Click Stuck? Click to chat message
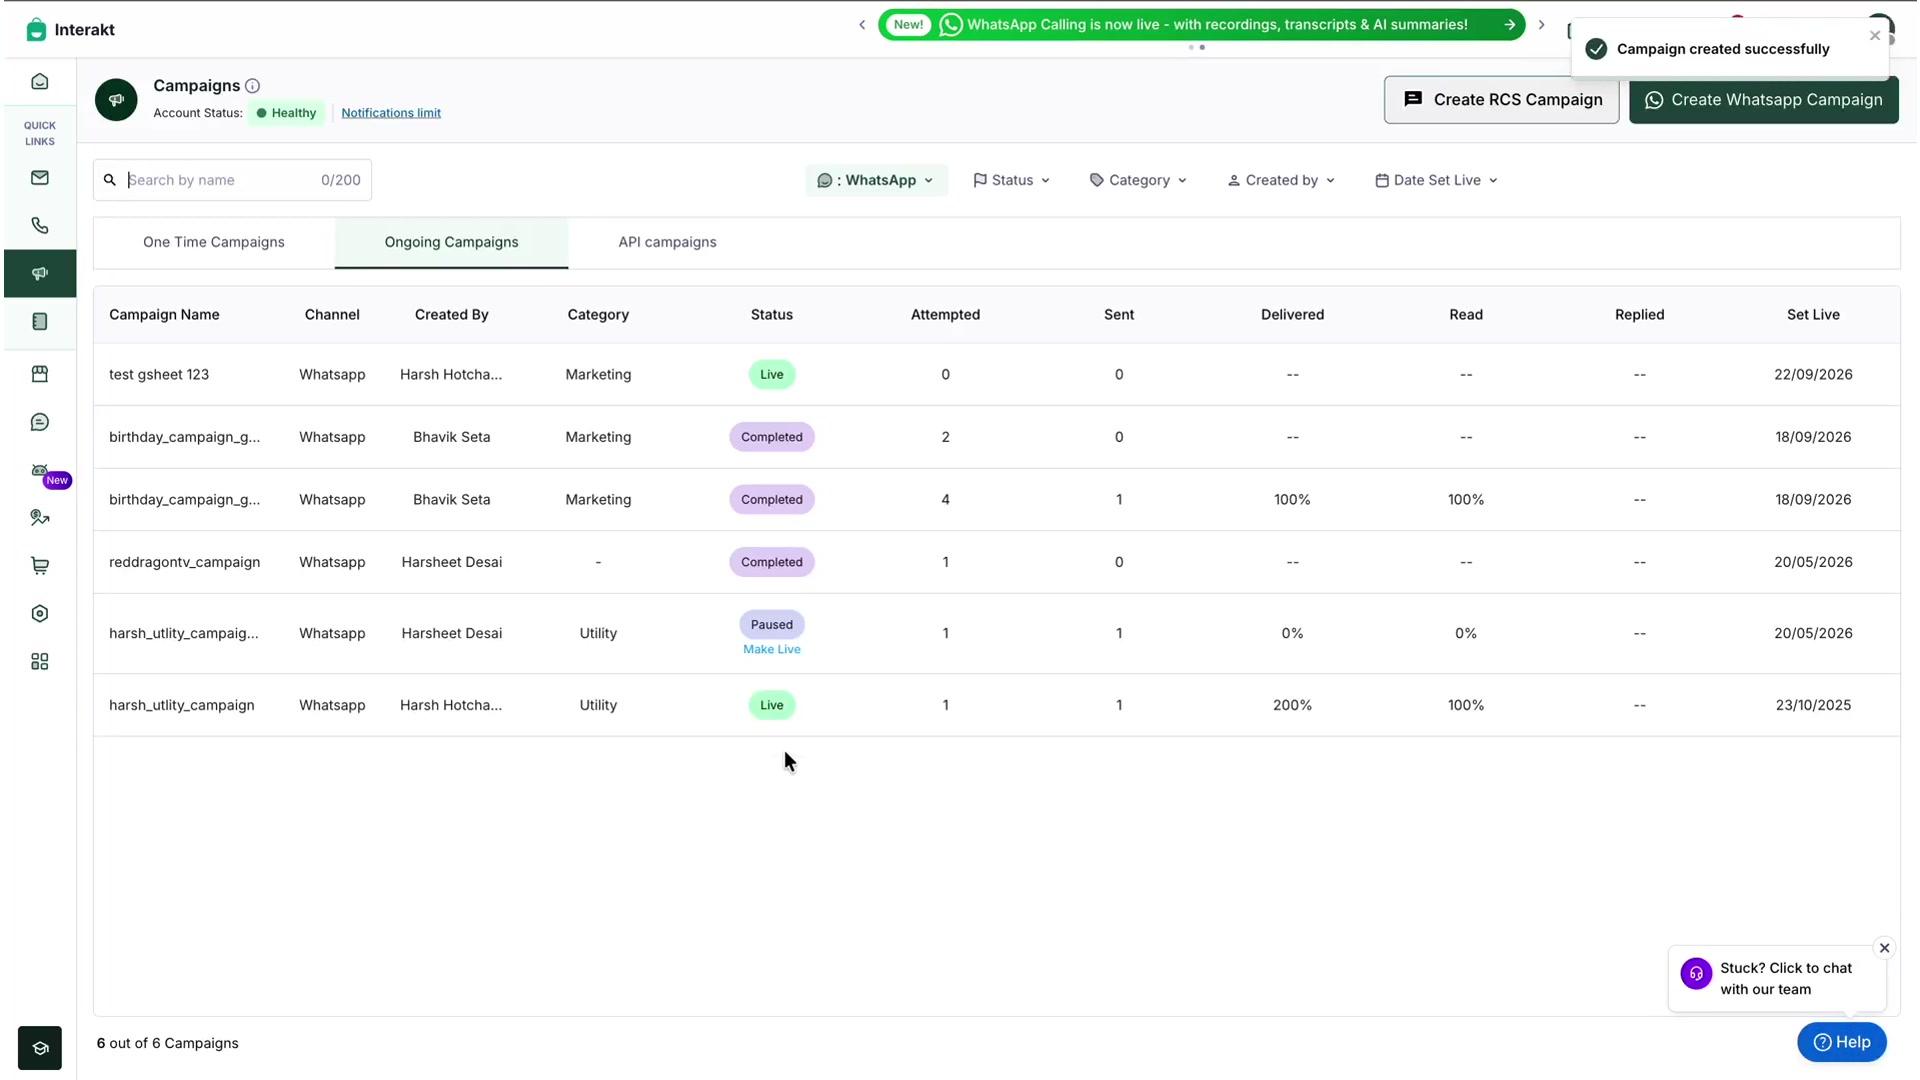 pyautogui.click(x=1785, y=979)
